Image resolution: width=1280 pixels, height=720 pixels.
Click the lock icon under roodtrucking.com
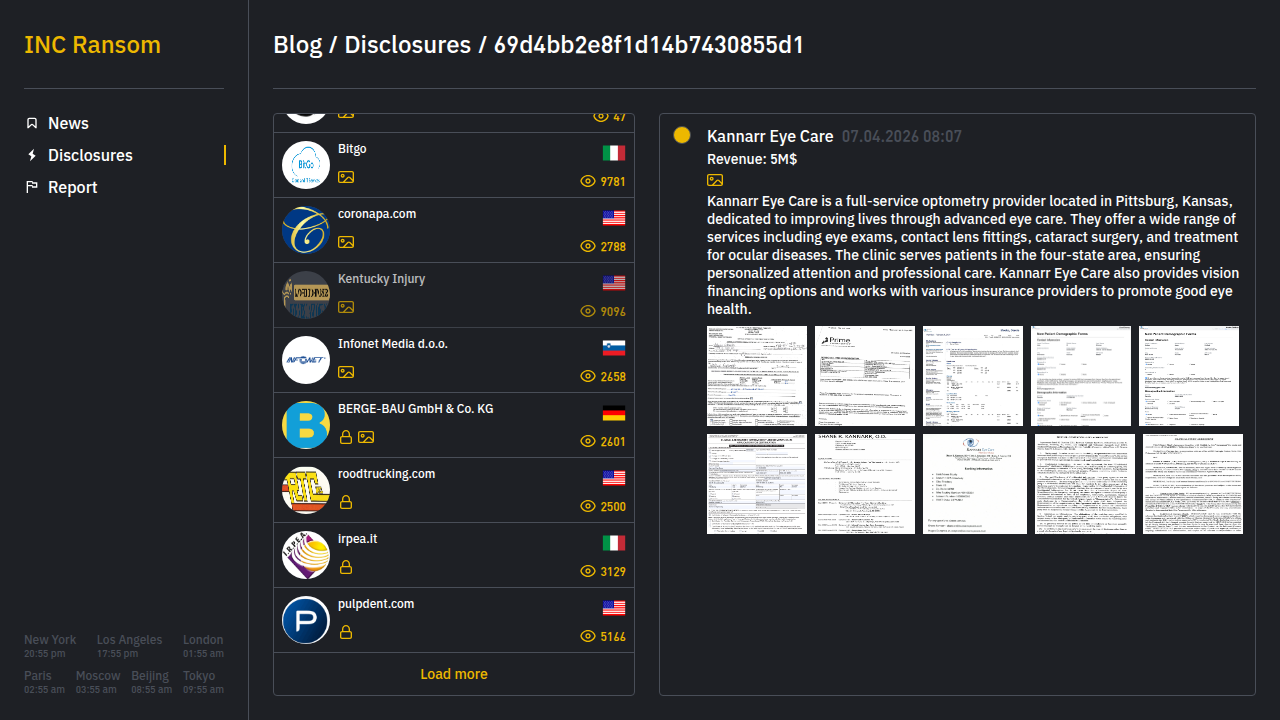coord(346,502)
